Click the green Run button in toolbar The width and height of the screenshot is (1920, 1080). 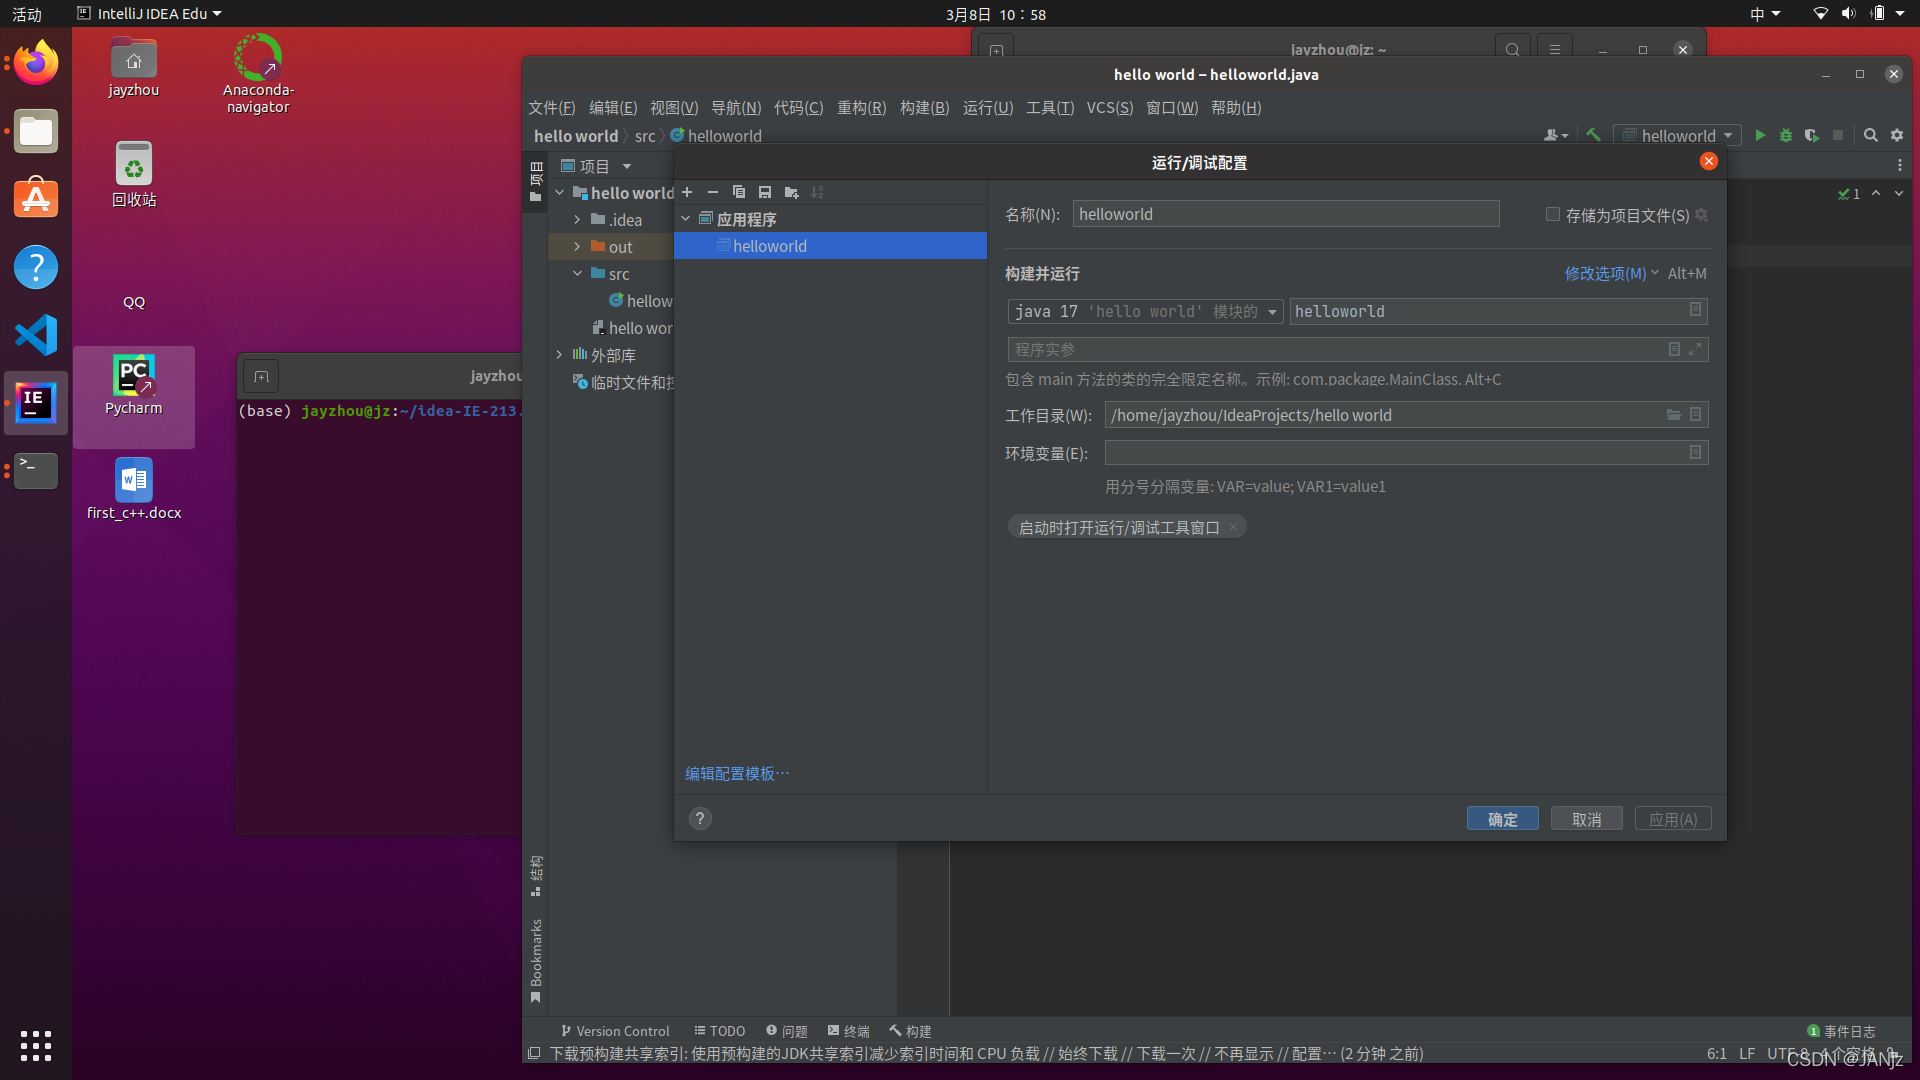point(1760,135)
